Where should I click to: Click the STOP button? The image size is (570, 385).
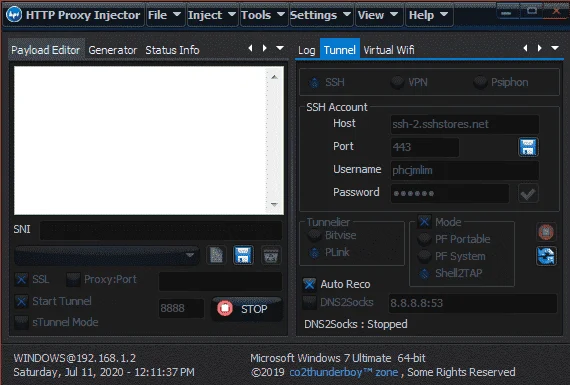[x=247, y=309]
